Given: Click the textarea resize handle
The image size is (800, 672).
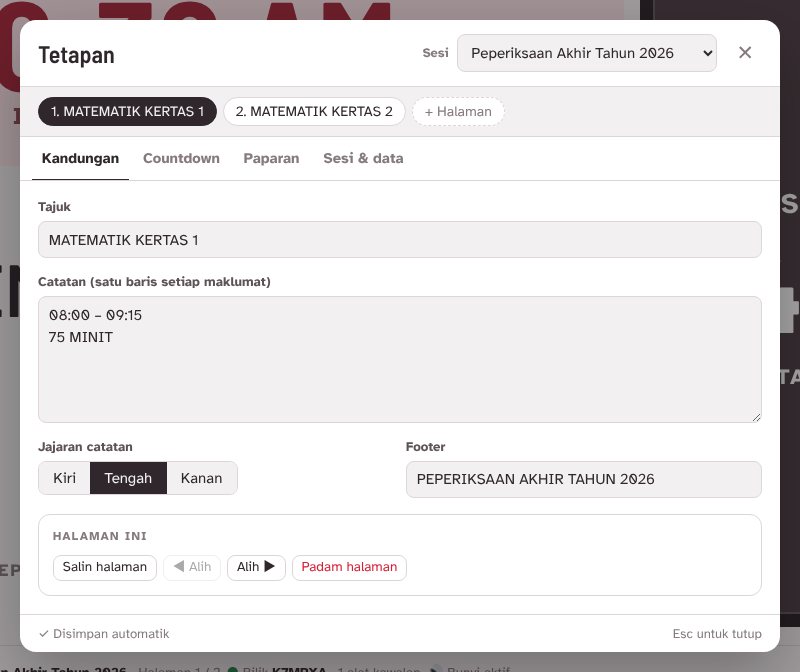Looking at the screenshot, I should pos(756,417).
